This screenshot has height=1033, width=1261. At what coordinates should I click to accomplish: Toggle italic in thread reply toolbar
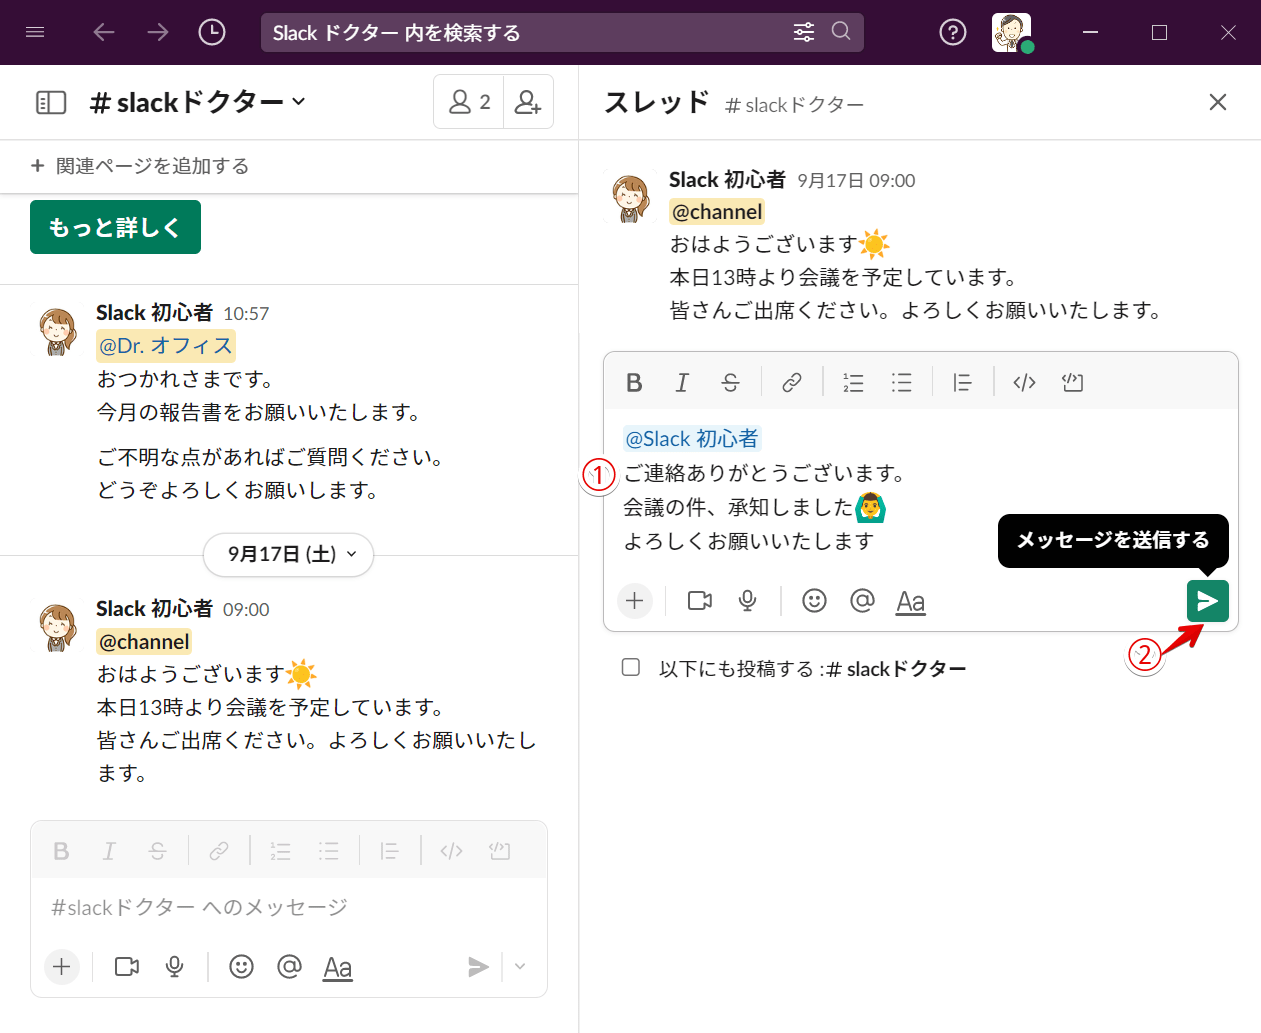point(682,382)
